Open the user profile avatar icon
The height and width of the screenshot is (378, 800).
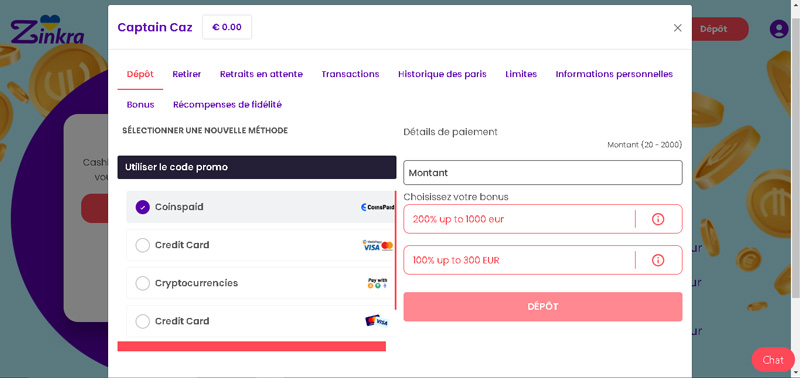point(779,29)
